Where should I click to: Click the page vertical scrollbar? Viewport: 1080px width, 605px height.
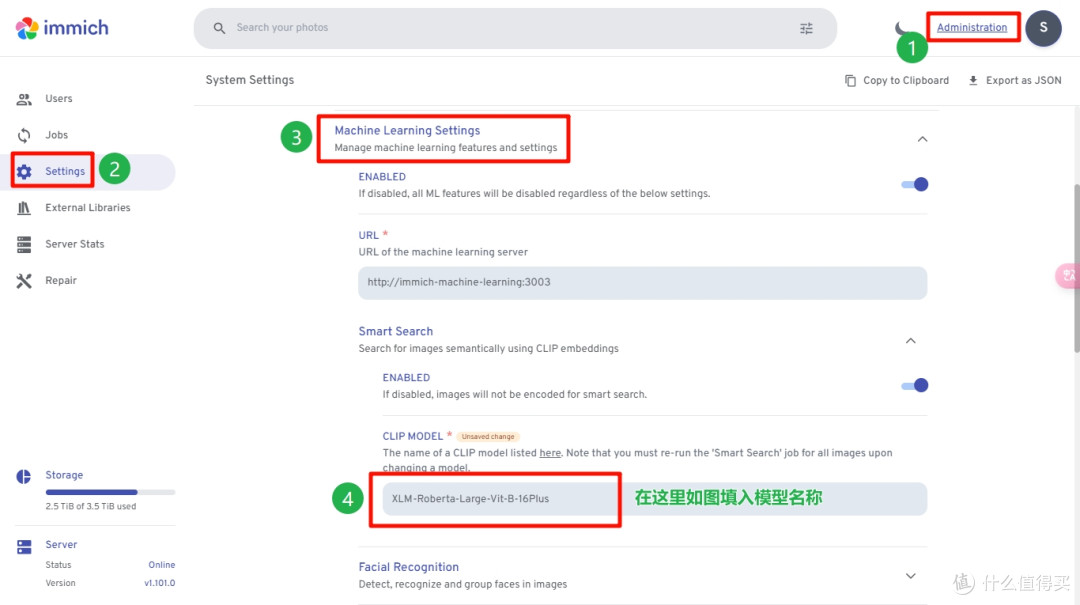click(x=1076, y=268)
